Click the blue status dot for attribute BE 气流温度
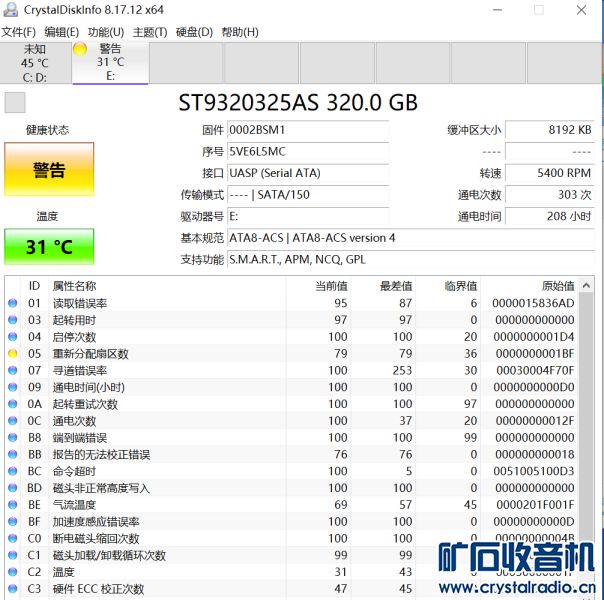This screenshot has width=604, height=600. click(x=13, y=505)
